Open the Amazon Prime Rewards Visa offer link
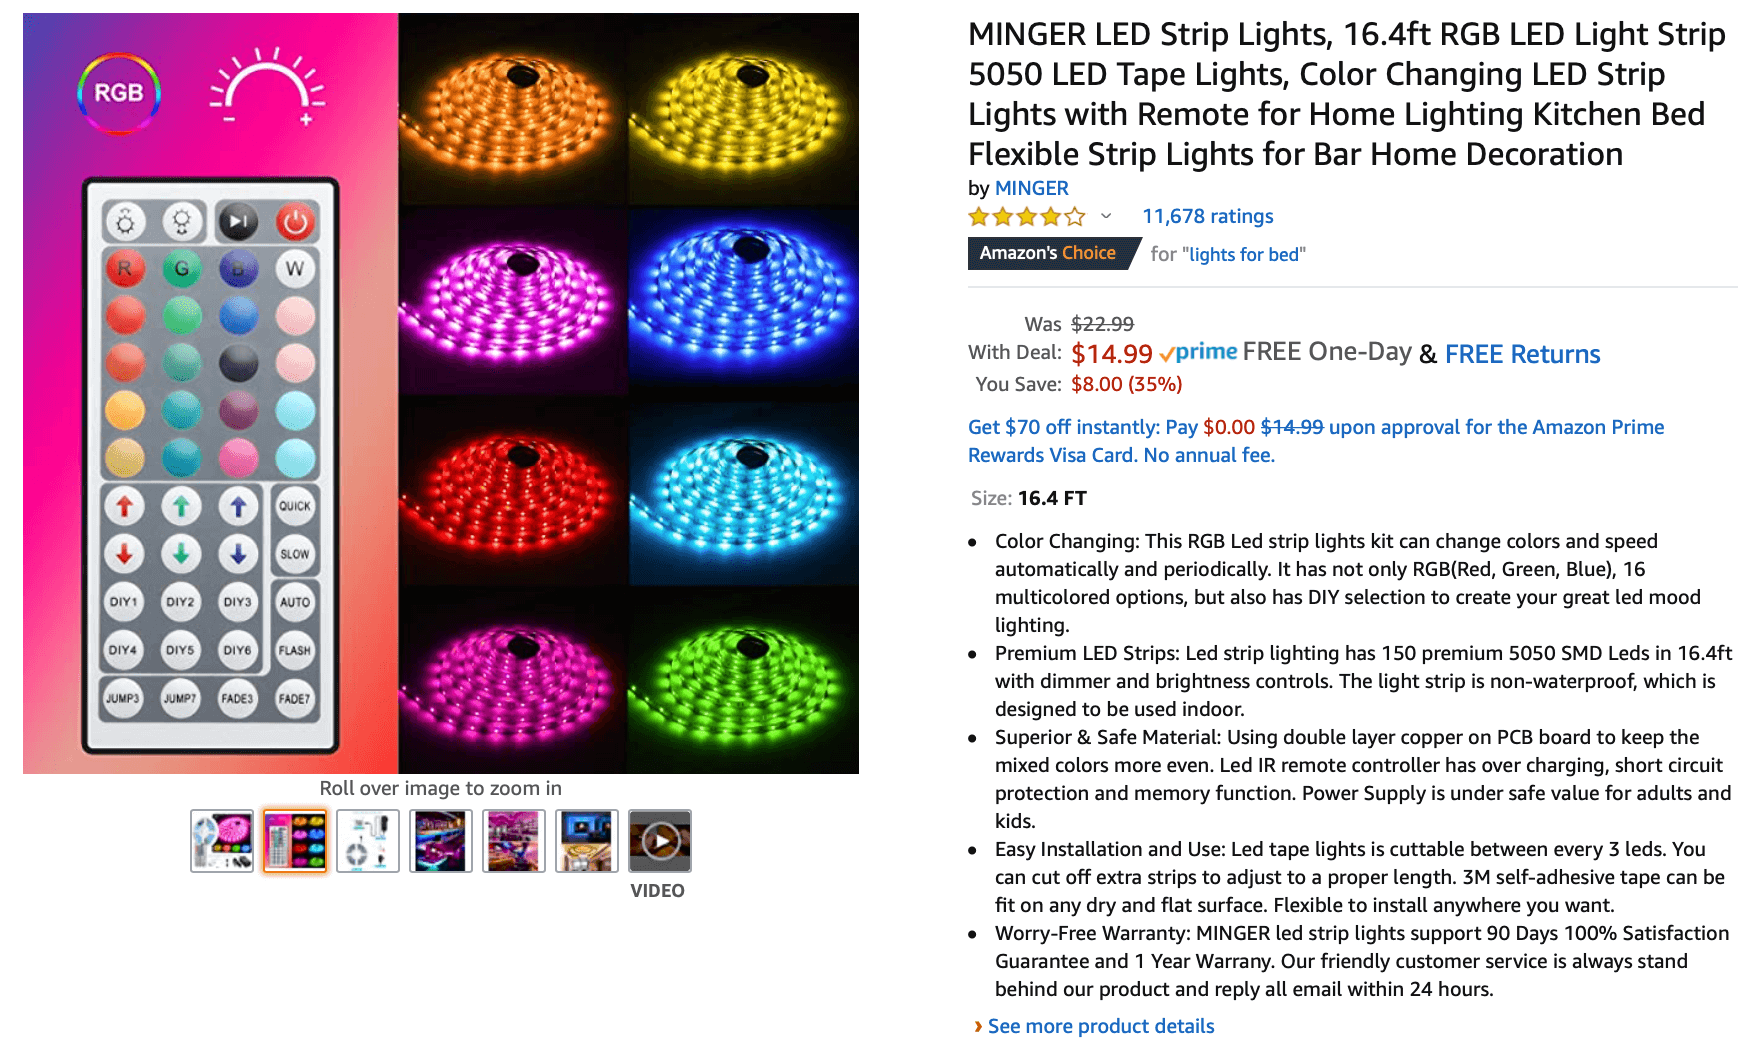This screenshot has width=1764, height=1060. pyautogui.click(x=1316, y=441)
